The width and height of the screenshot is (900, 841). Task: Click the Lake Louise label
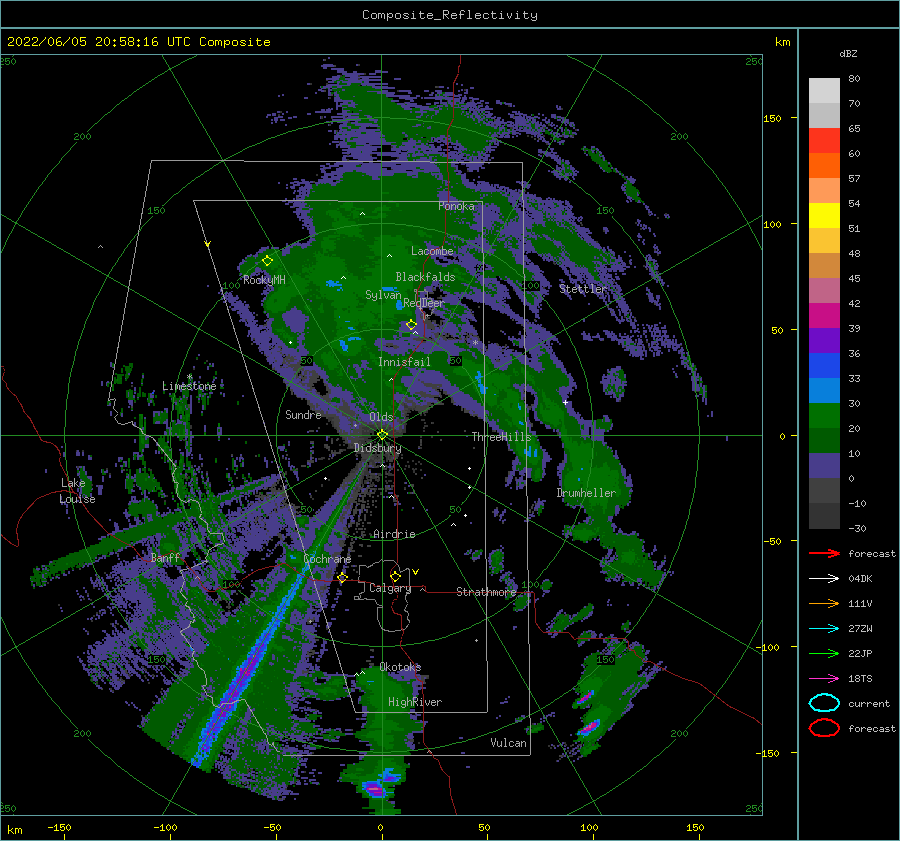[78, 491]
